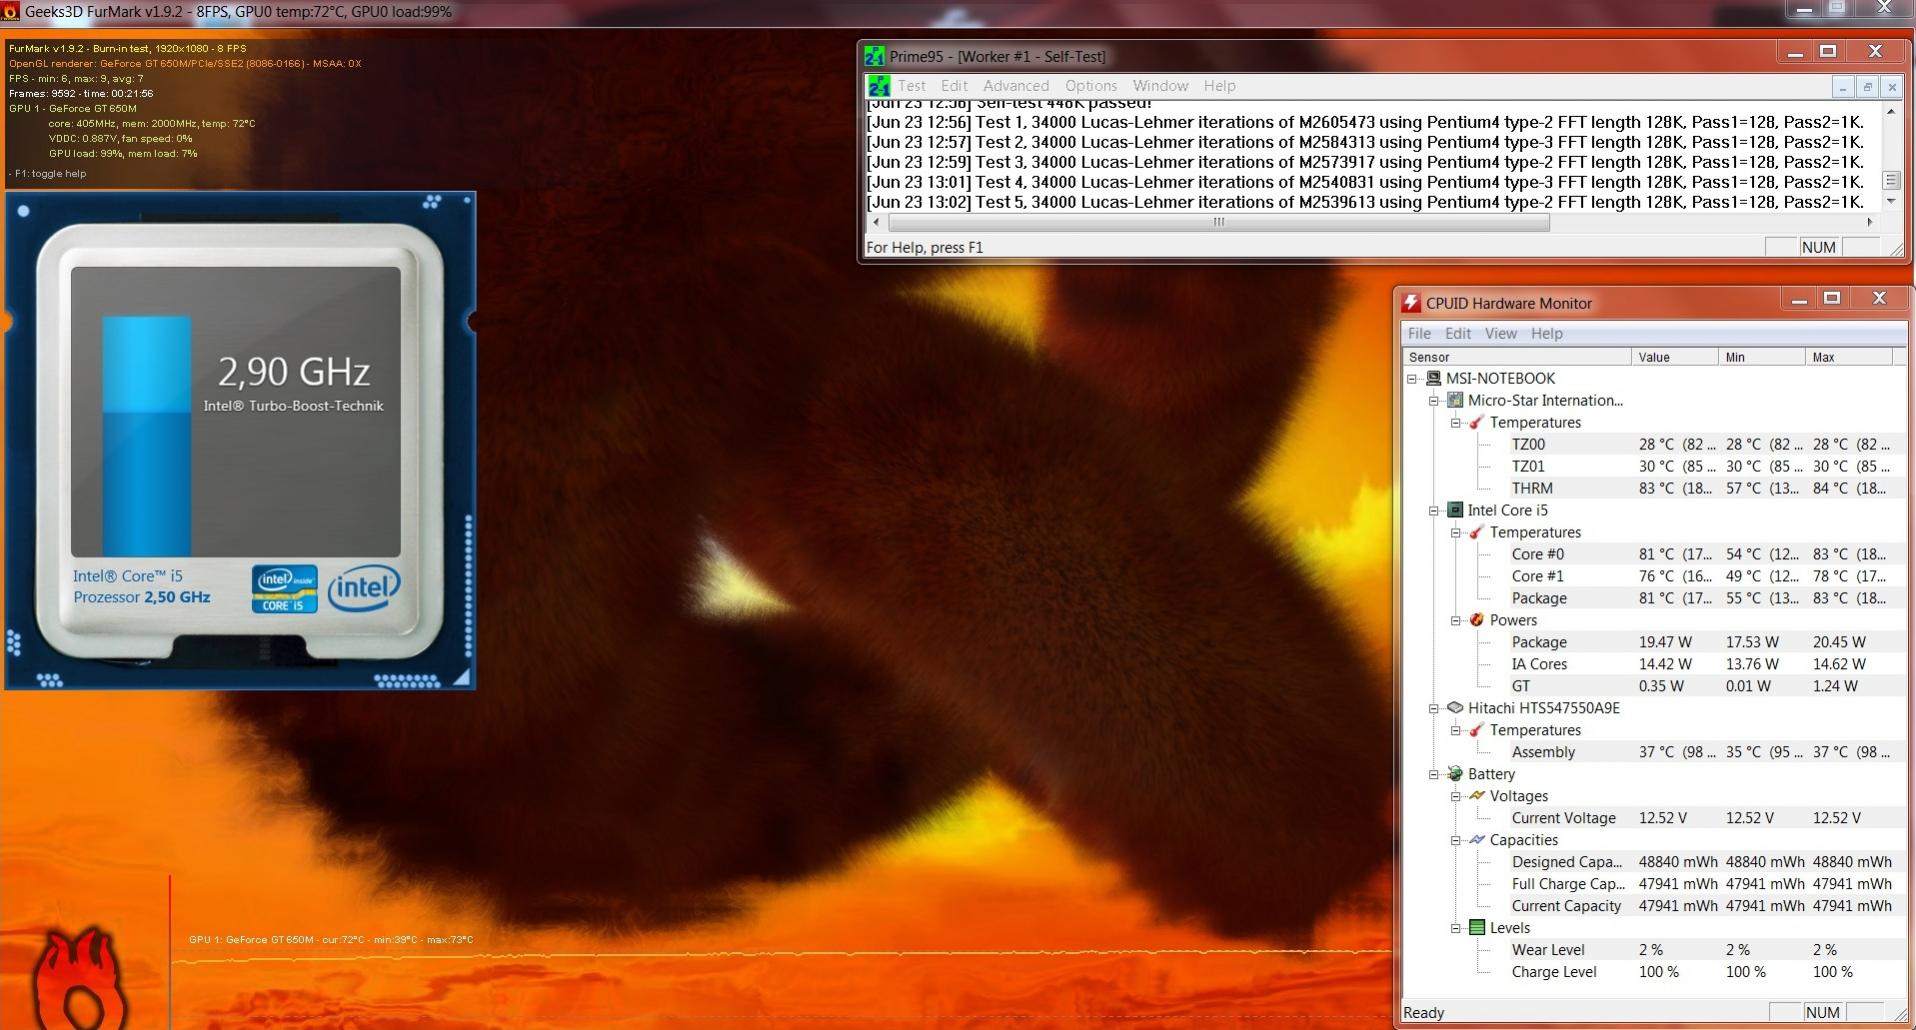The height and width of the screenshot is (1030, 1916).
Task: Restore the Prime95 worker child window
Action: (x=1867, y=87)
